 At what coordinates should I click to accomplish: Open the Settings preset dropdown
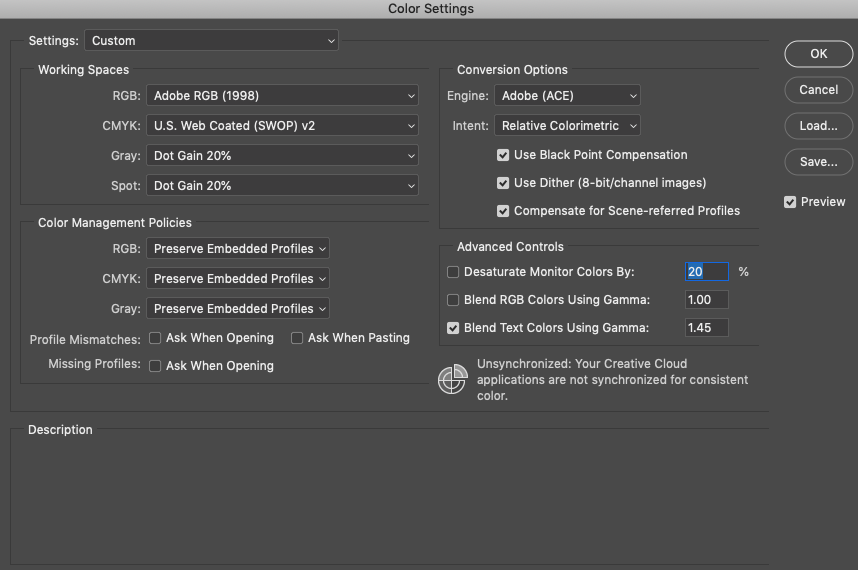pyautogui.click(x=212, y=41)
